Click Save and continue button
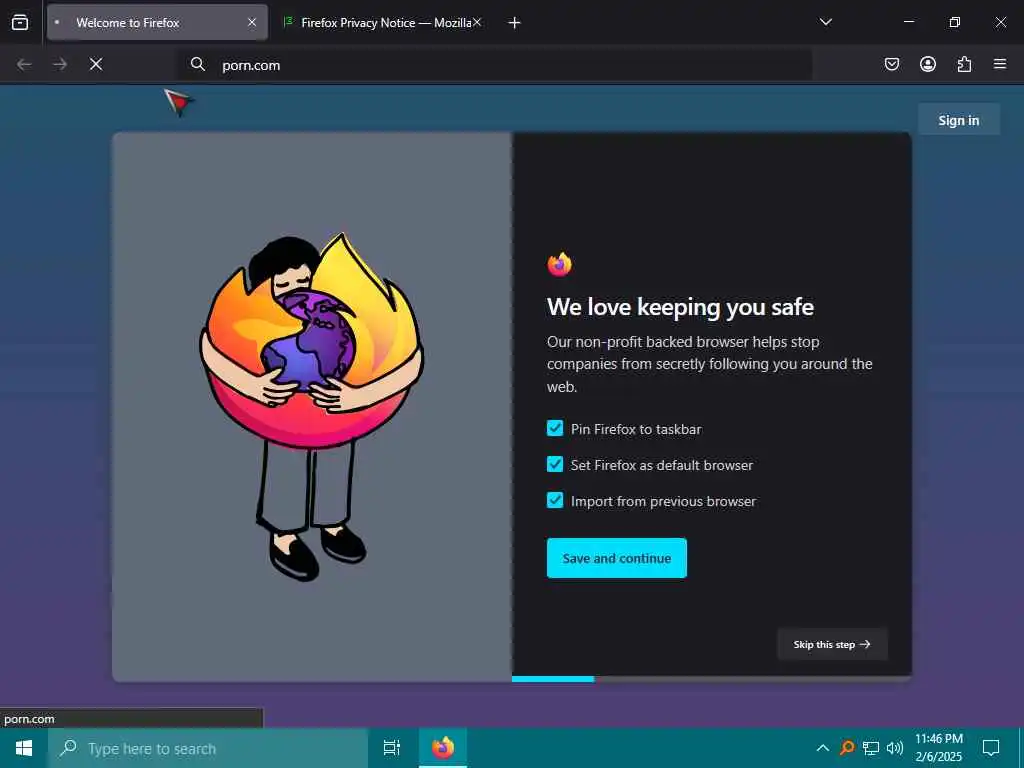The width and height of the screenshot is (1024, 768). point(616,558)
